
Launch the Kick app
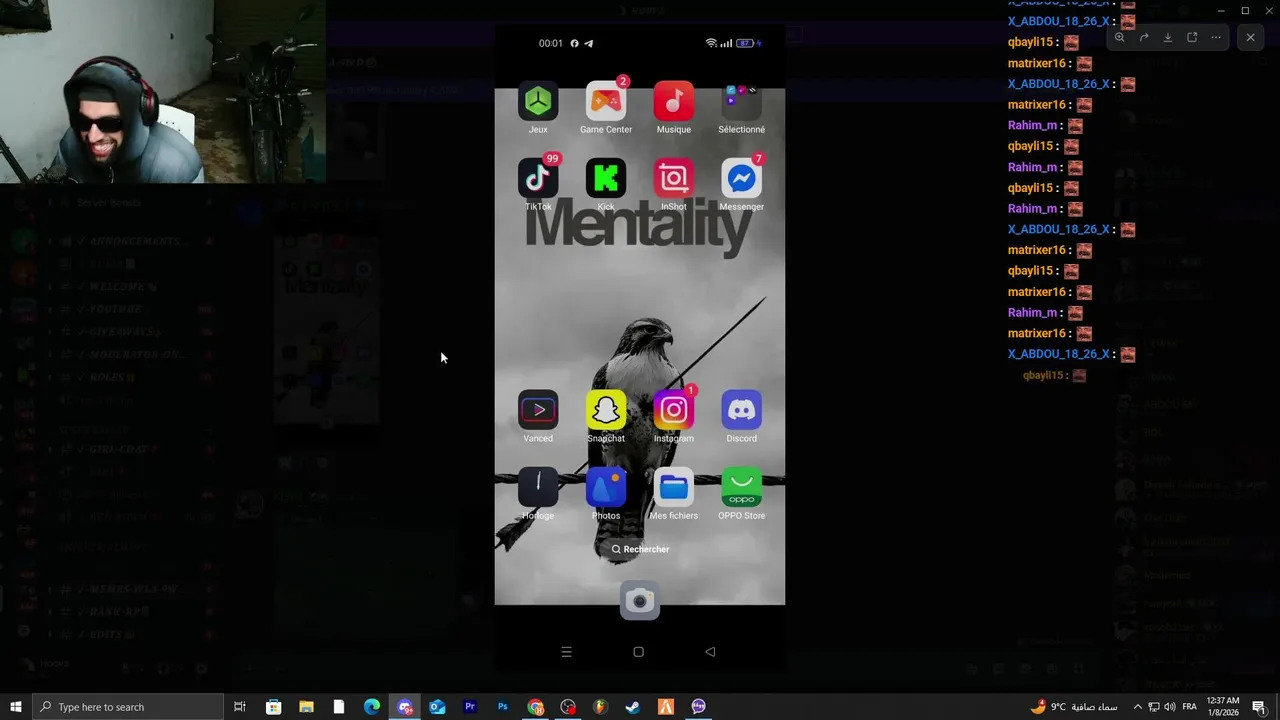[x=606, y=178]
